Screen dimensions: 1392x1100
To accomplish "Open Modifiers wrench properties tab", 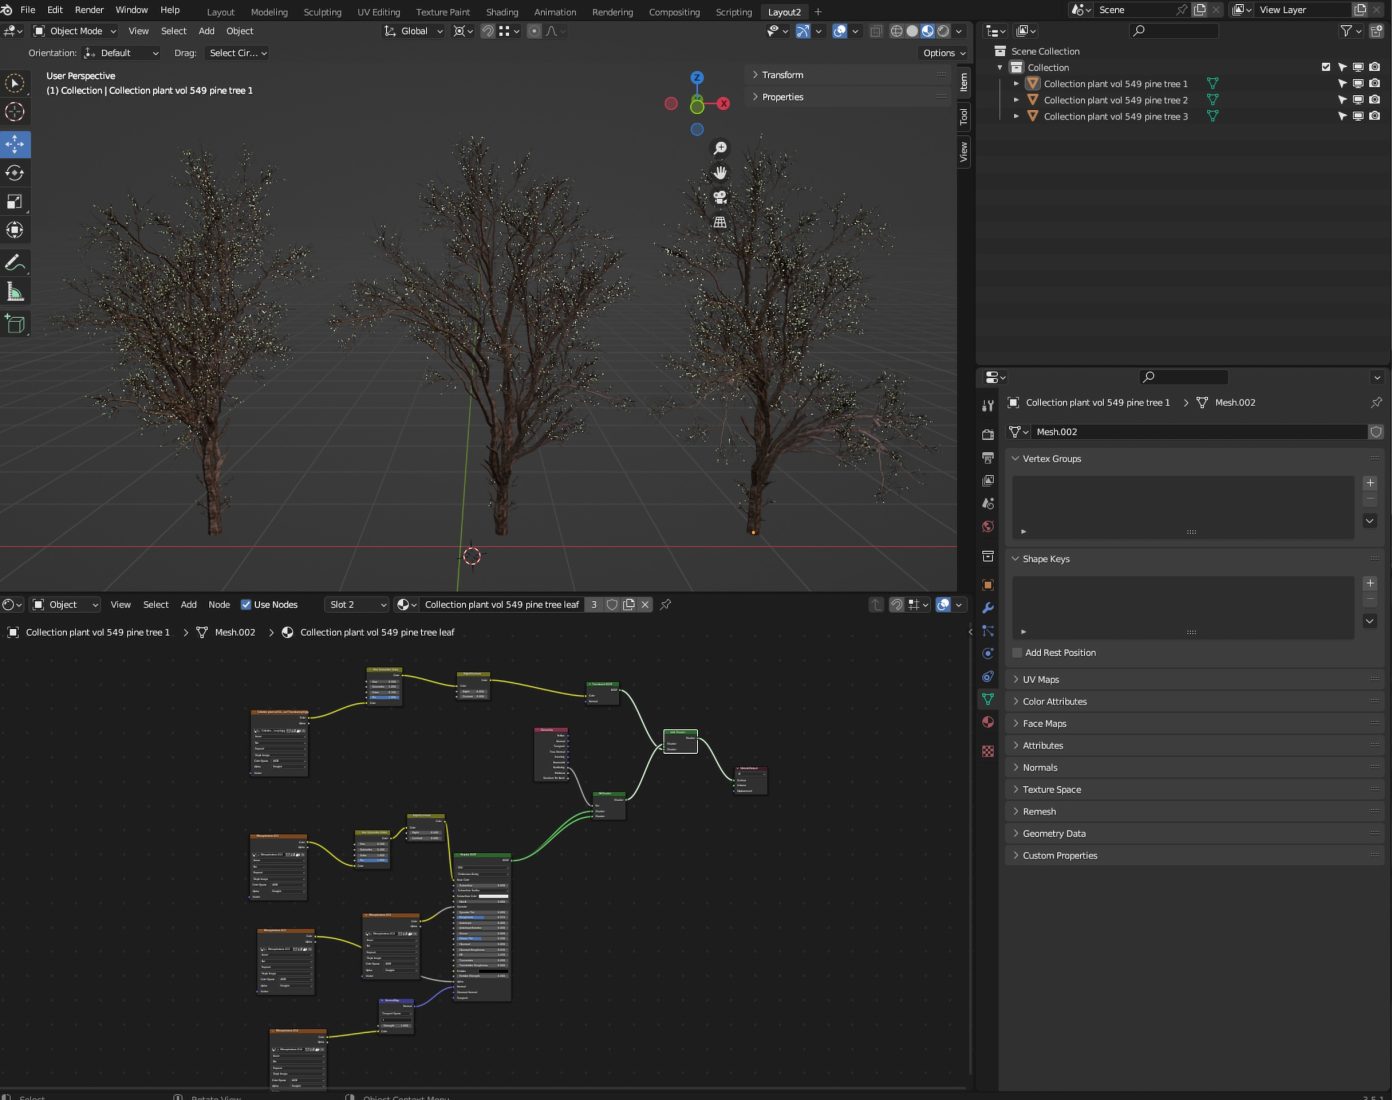I will tap(988, 608).
